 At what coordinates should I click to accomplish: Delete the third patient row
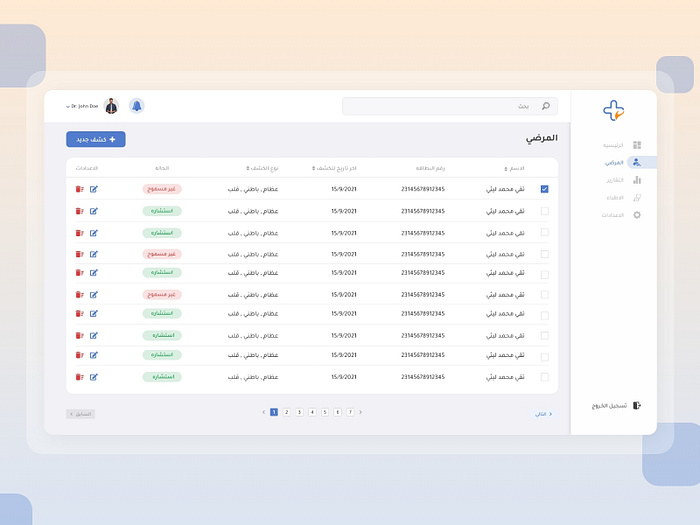(79, 233)
